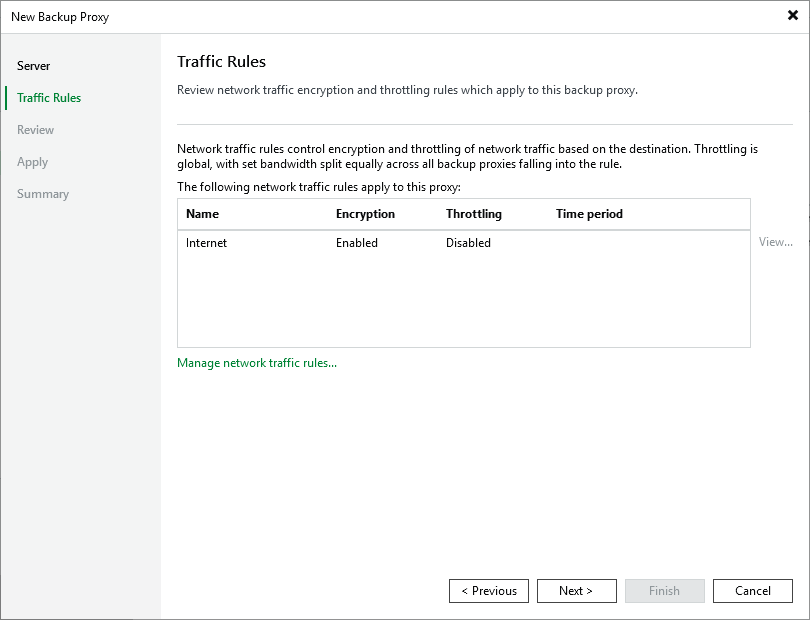Cancel the backup proxy wizard
The image size is (810, 620).
(x=753, y=591)
